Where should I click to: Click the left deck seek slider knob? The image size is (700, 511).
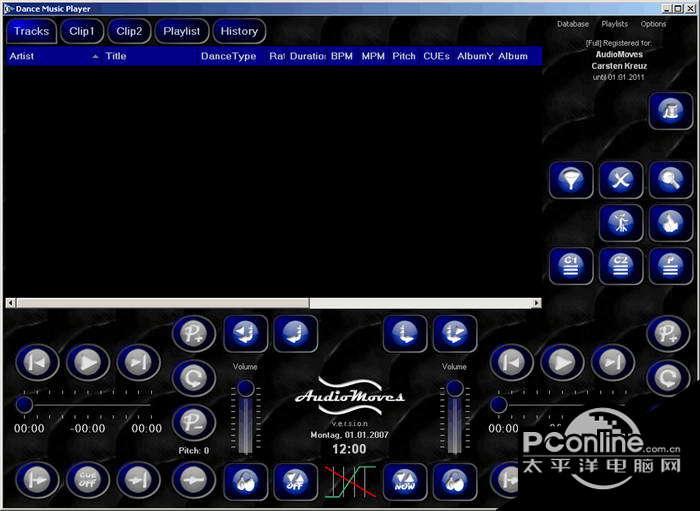click(x=24, y=405)
